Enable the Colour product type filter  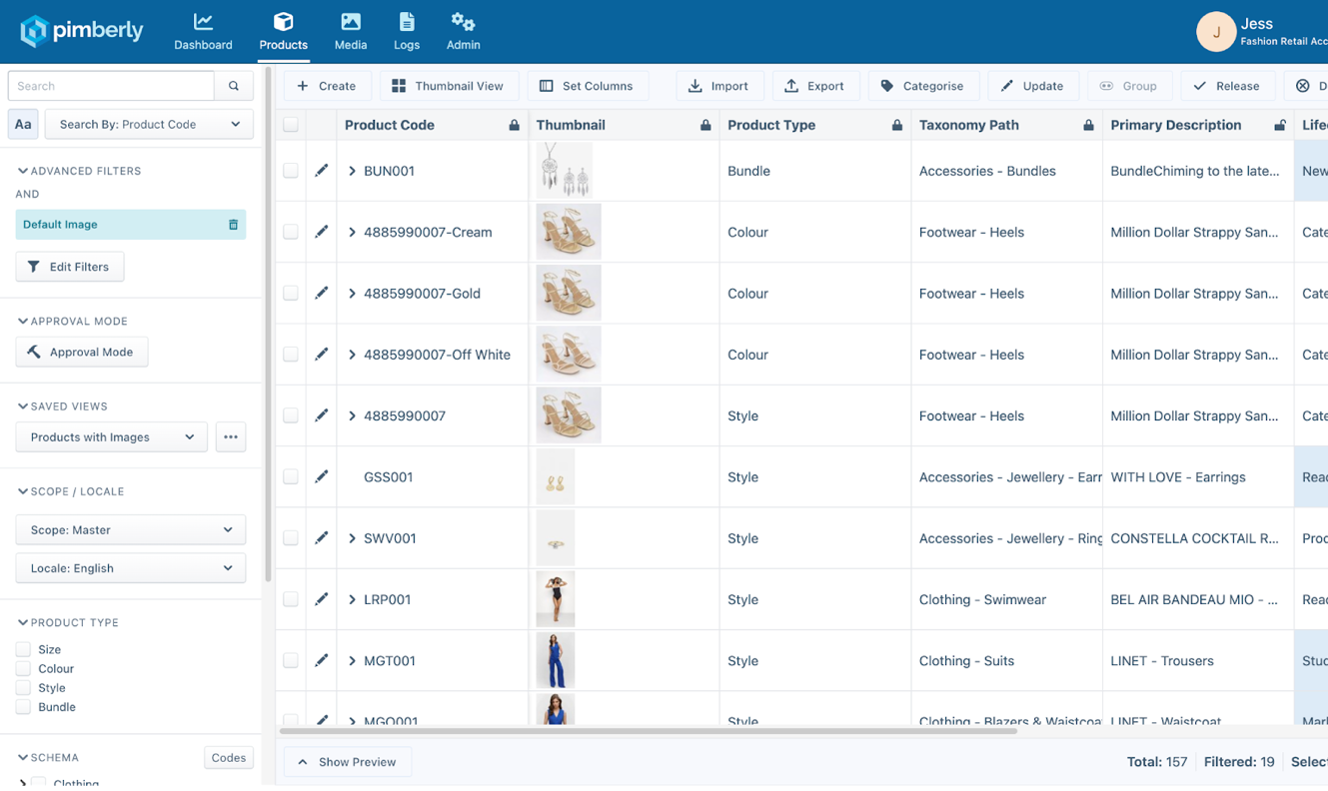21,668
